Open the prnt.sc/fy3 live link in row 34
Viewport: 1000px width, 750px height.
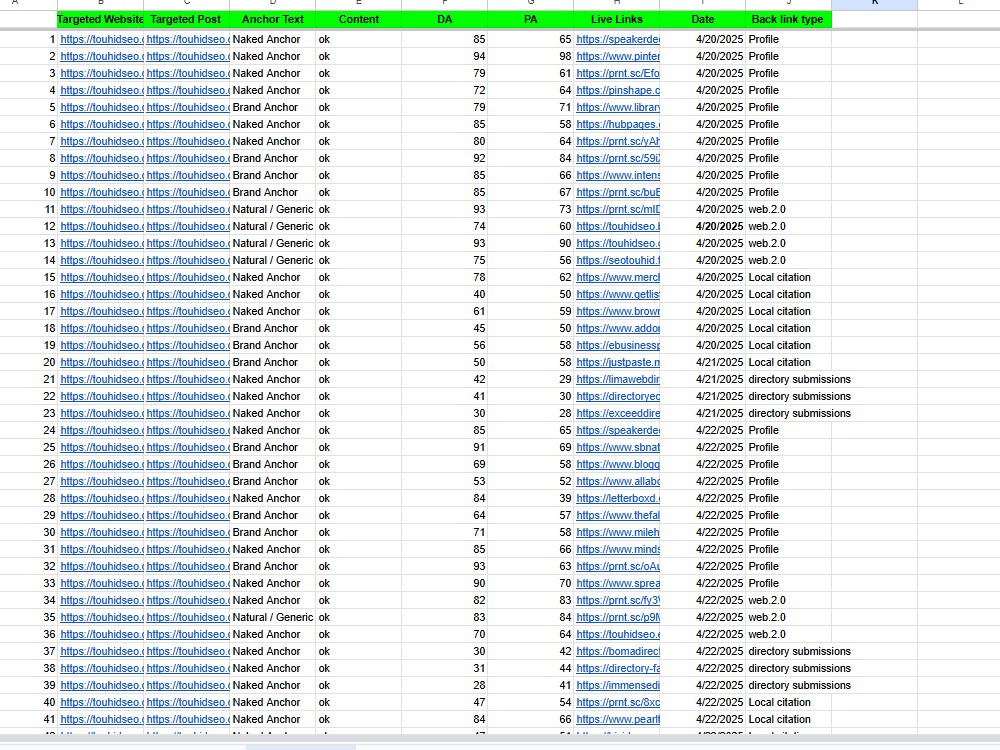point(618,600)
